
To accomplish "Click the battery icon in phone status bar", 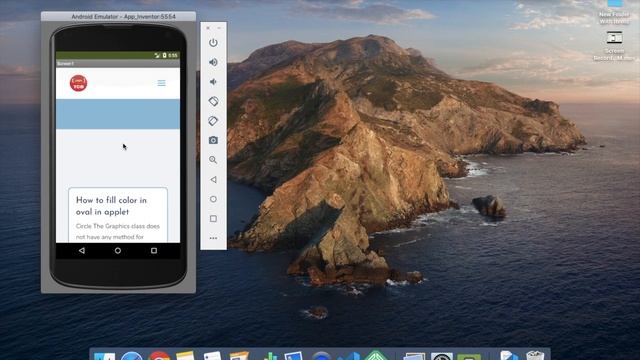I will click(164, 55).
